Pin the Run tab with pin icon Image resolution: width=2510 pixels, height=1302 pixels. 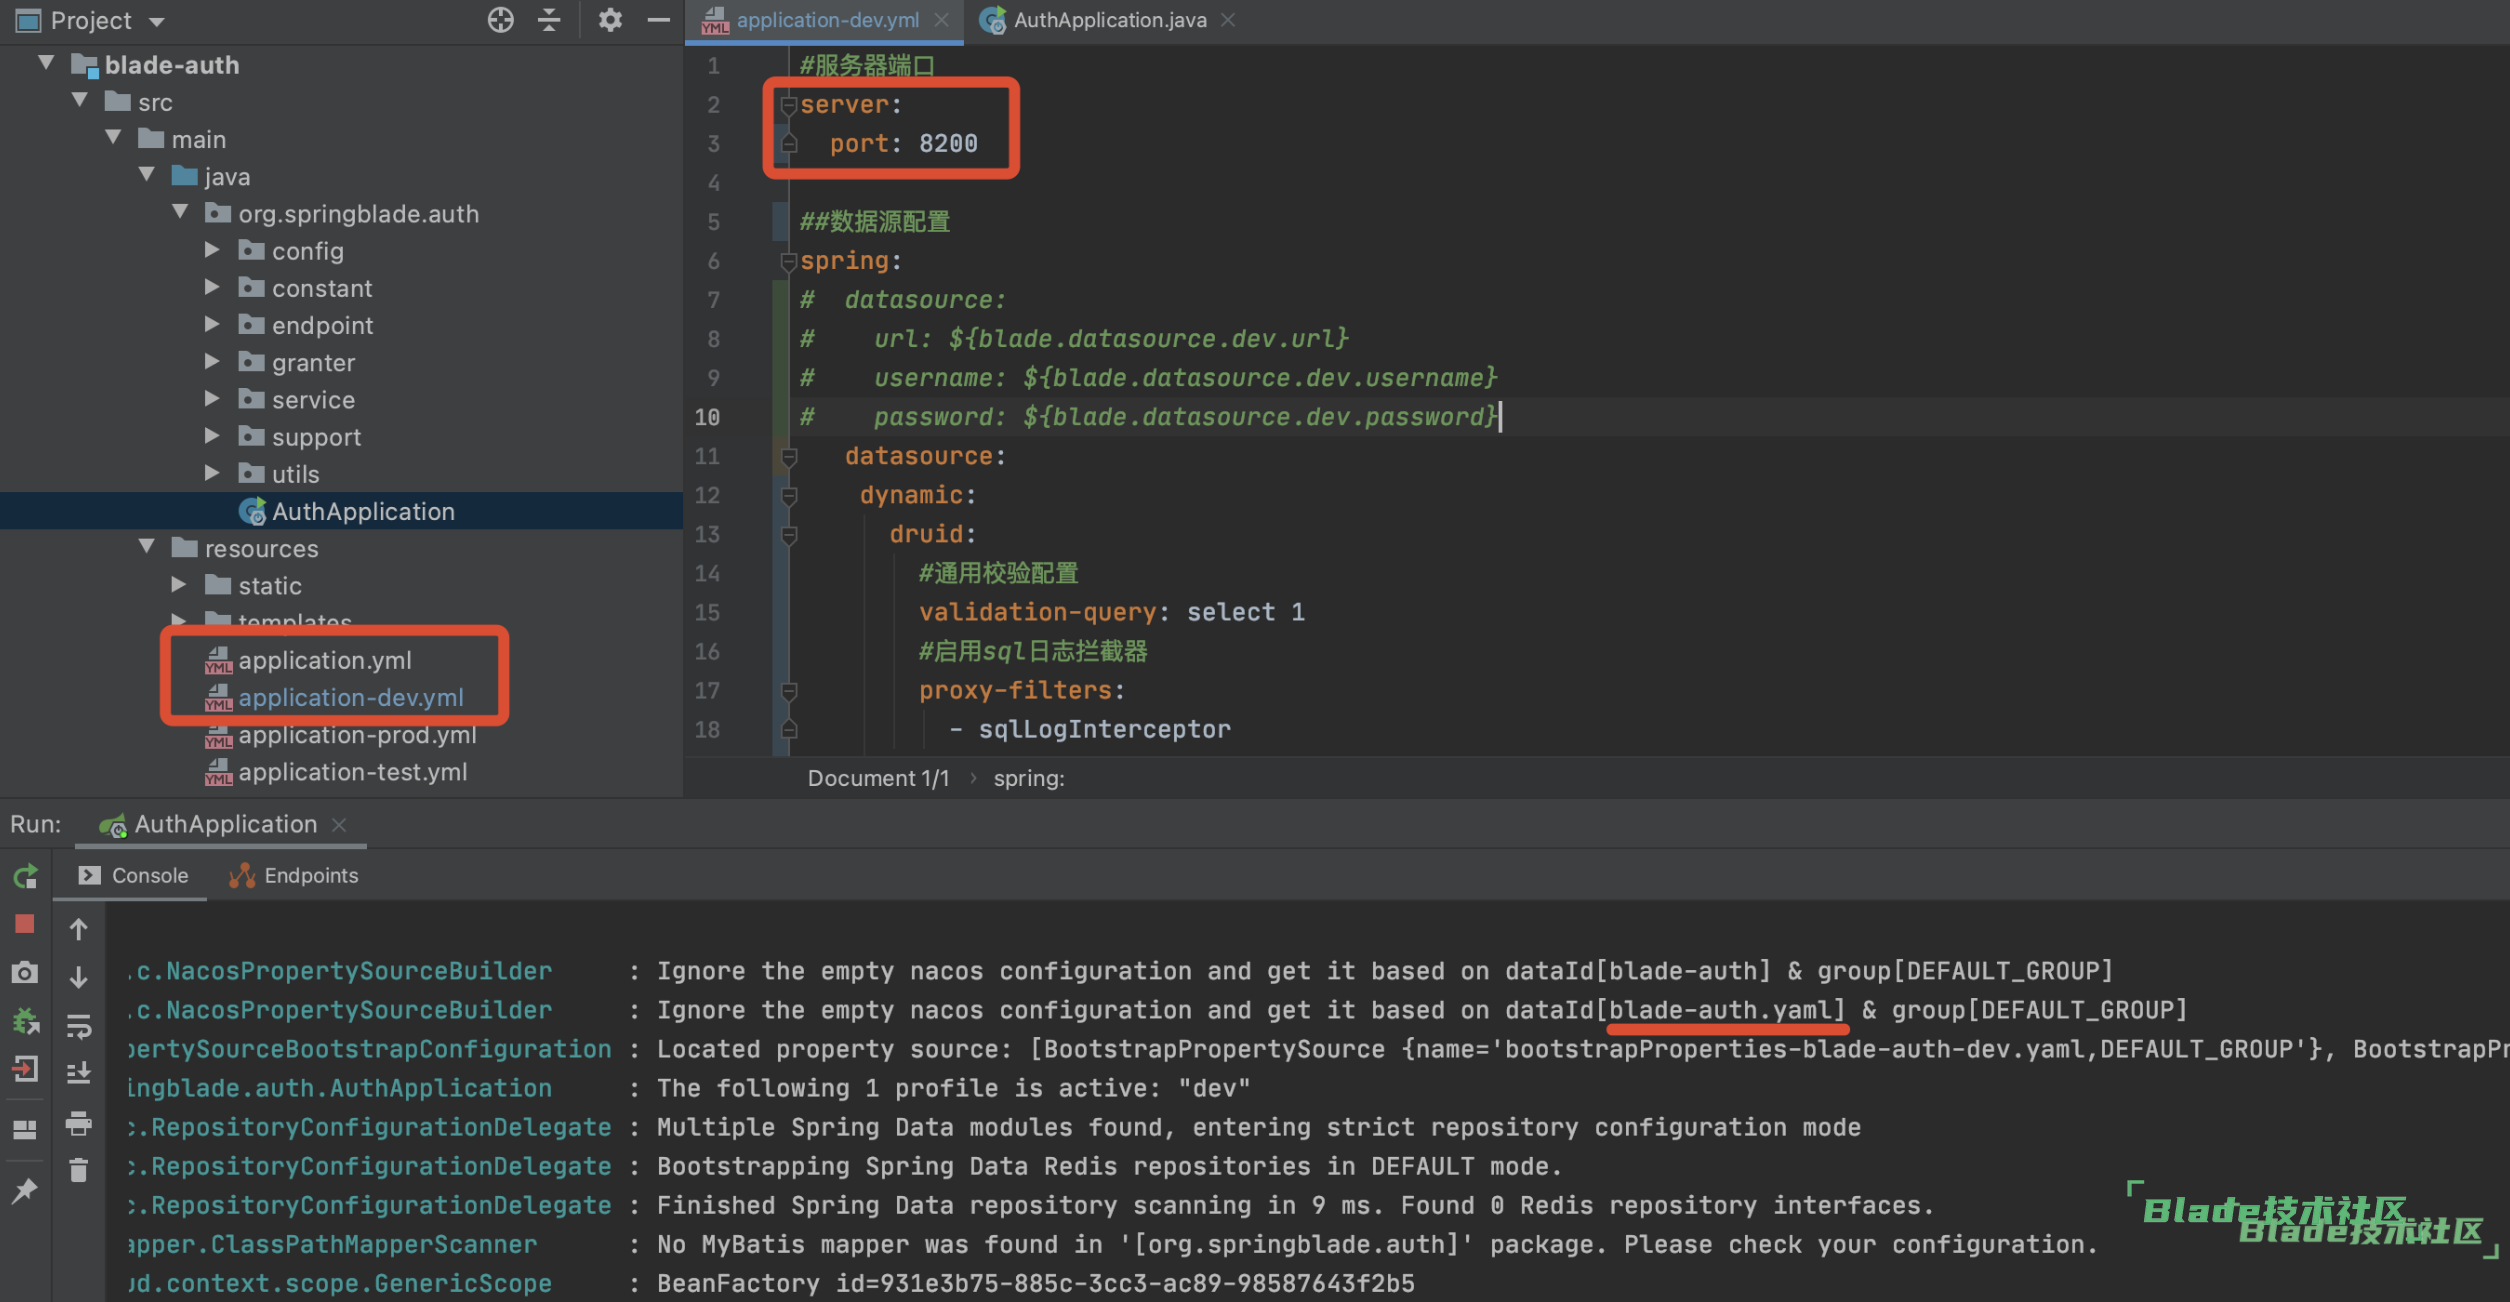pos(25,1190)
